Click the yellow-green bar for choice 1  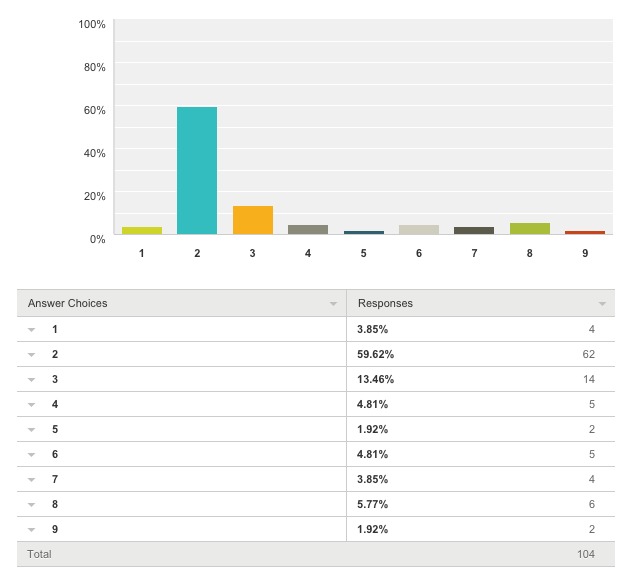[x=142, y=230]
